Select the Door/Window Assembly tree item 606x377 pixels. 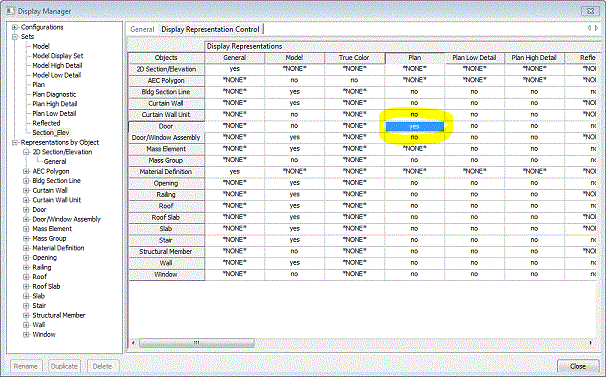[x=66, y=219]
